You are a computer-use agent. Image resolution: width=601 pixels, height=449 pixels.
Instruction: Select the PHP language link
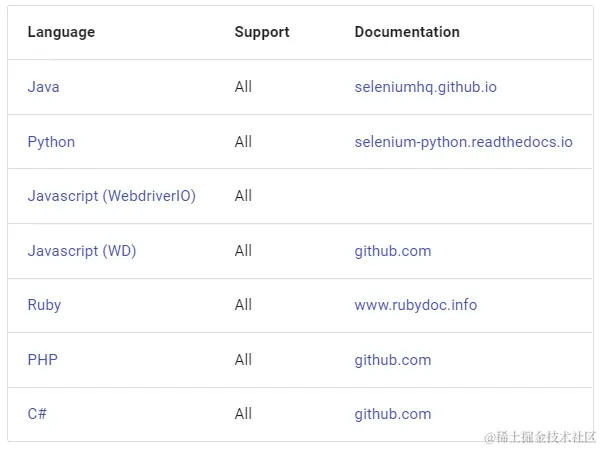click(42, 360)
